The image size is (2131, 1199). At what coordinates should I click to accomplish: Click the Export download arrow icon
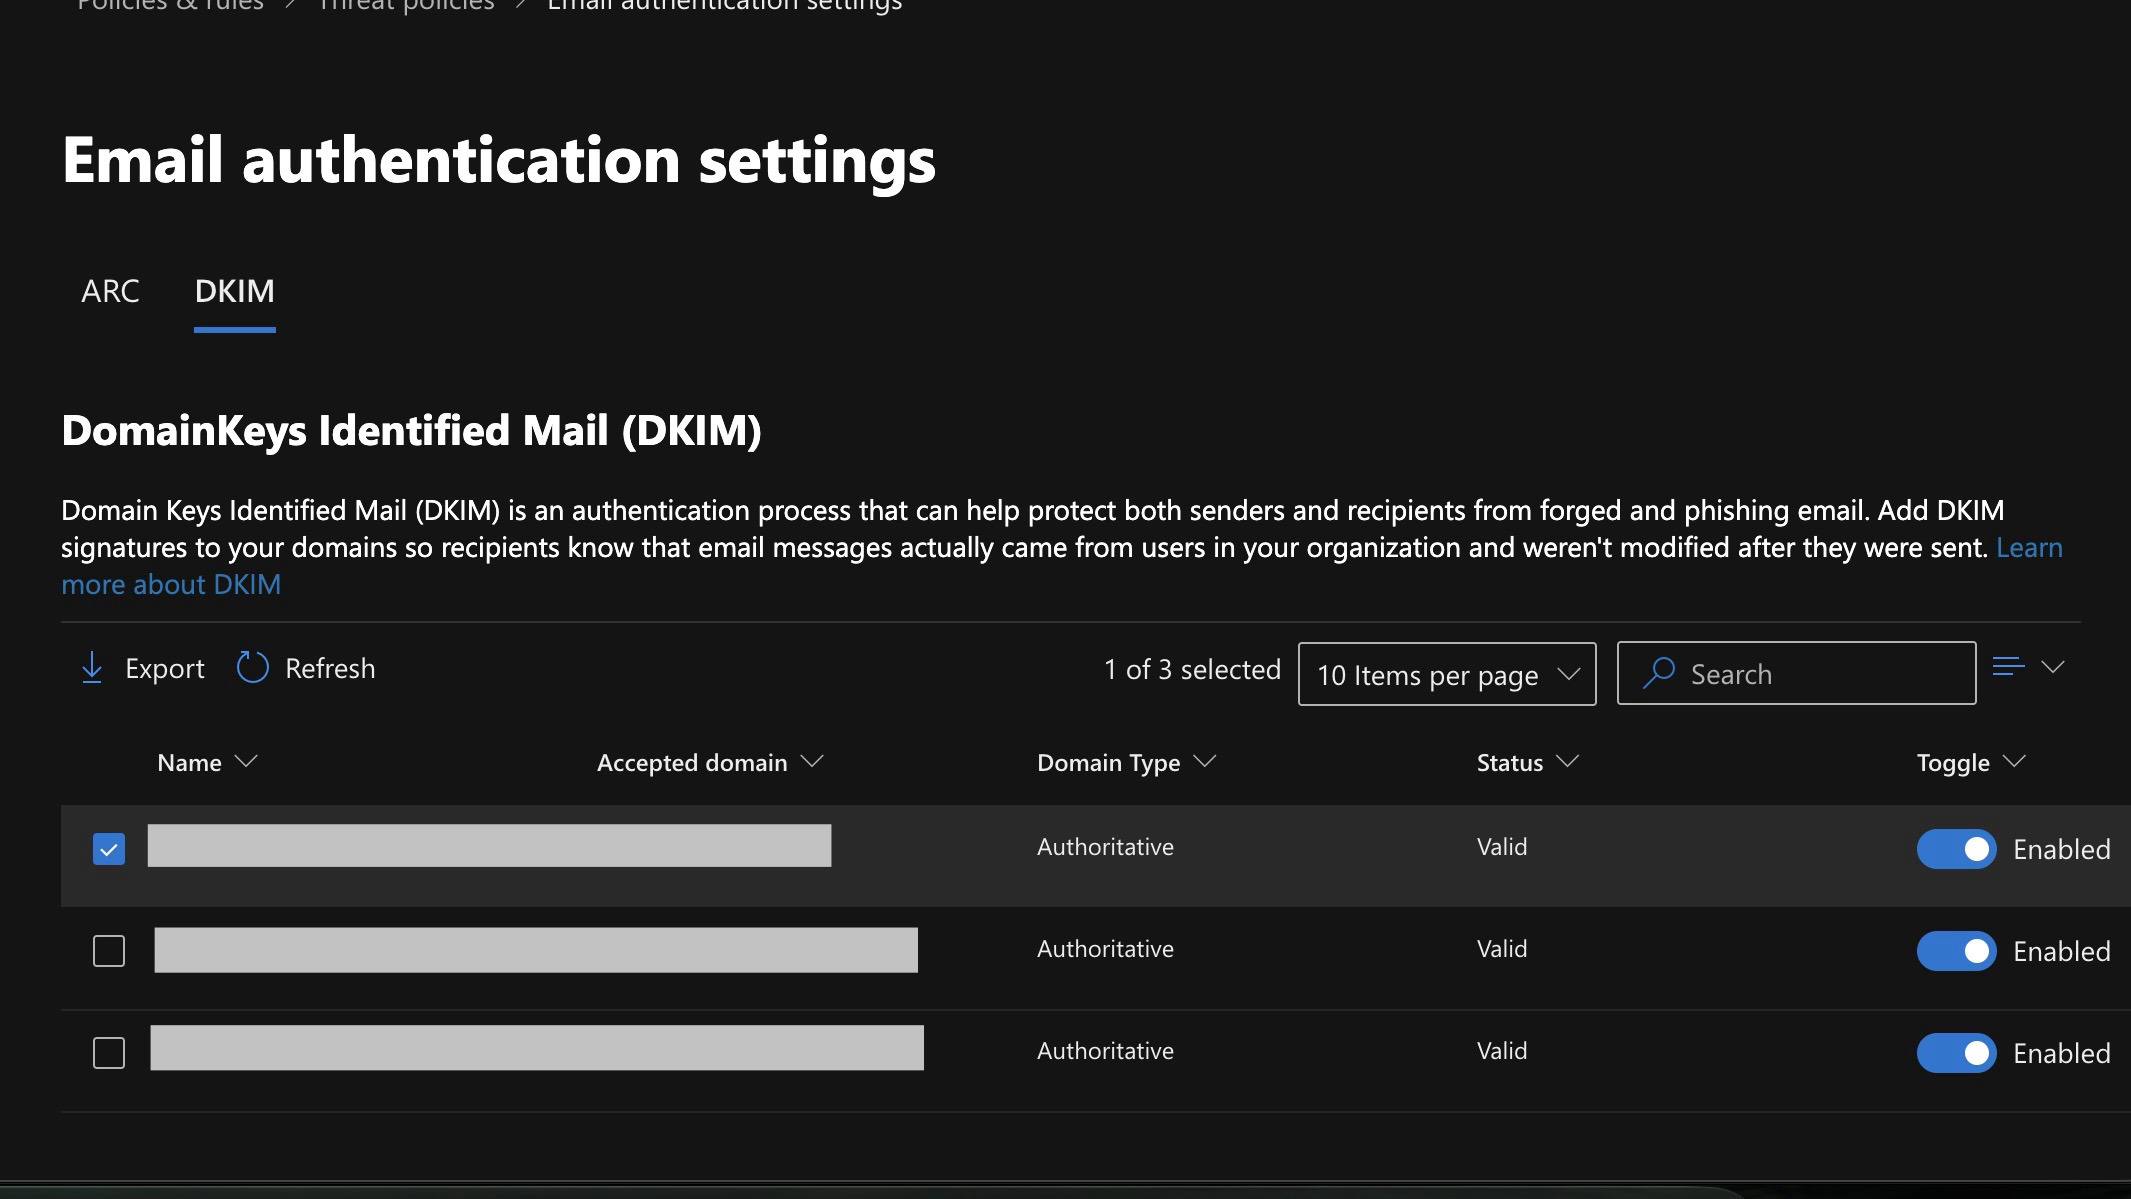point(92,668)
